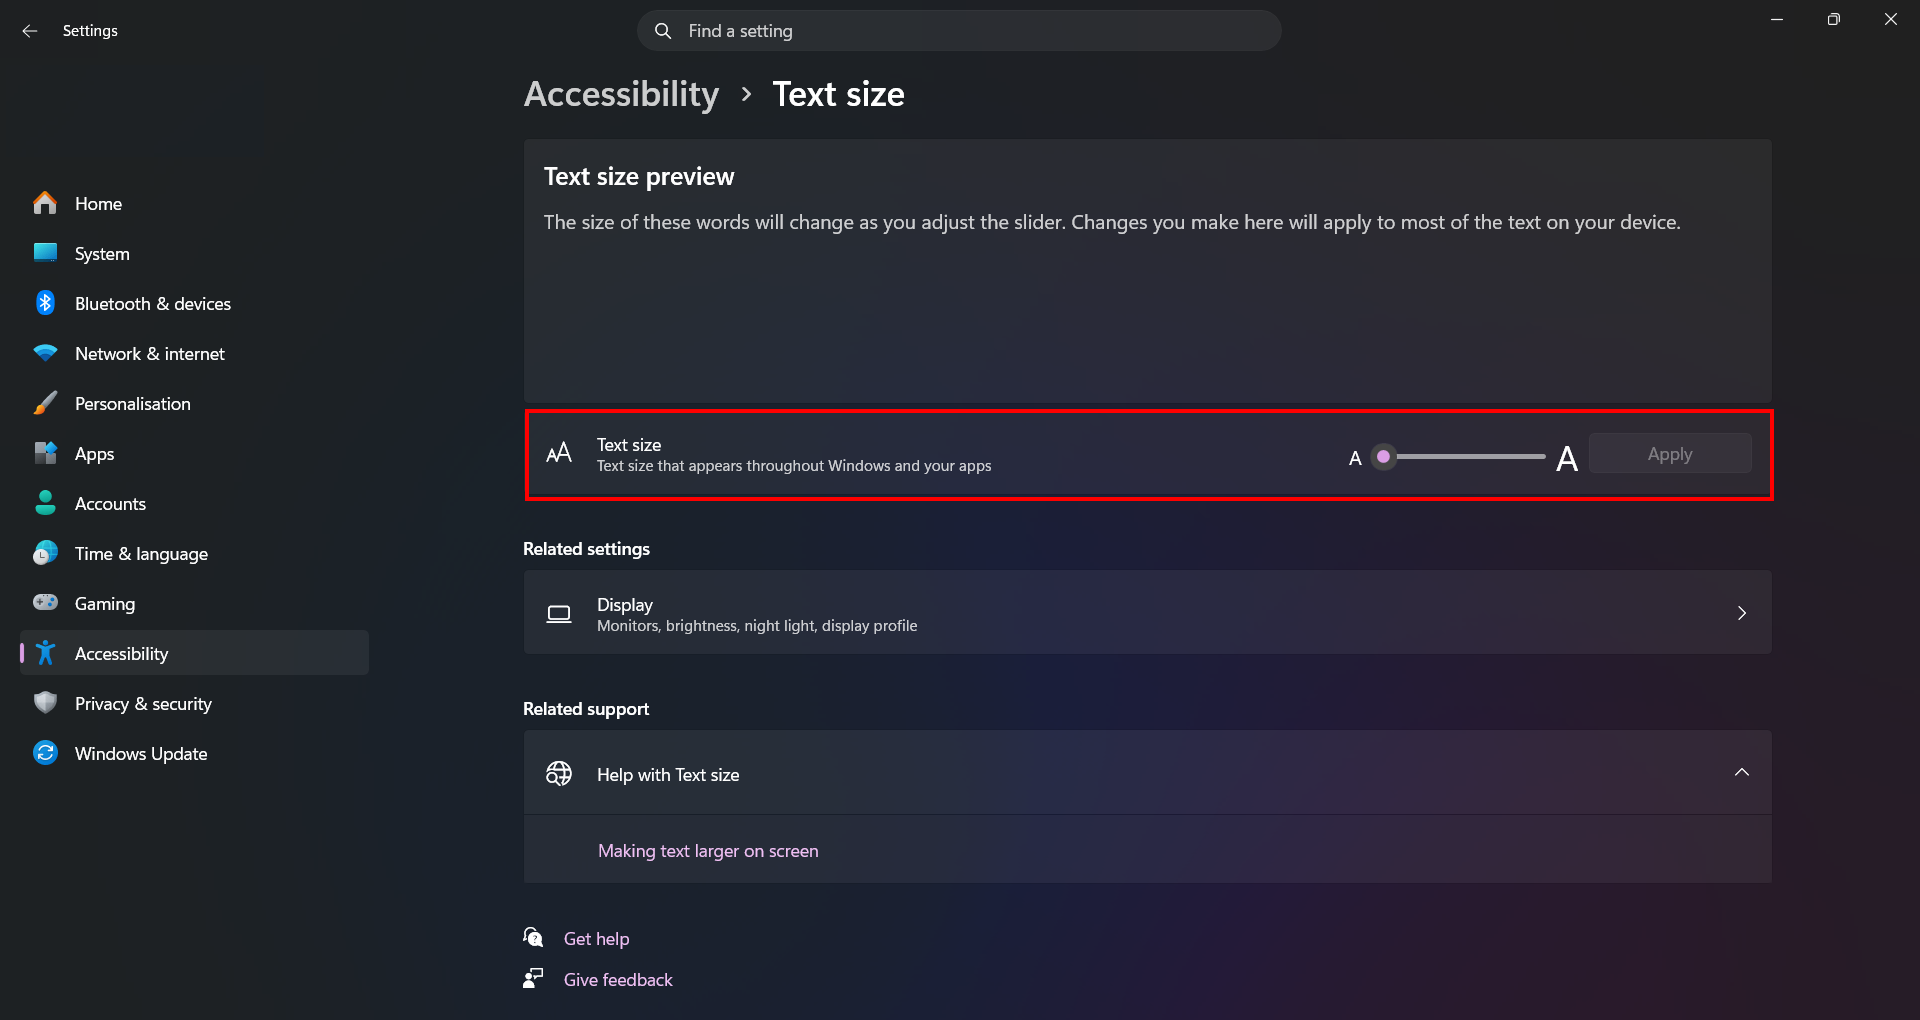Open Privacy & security settings

194,703
